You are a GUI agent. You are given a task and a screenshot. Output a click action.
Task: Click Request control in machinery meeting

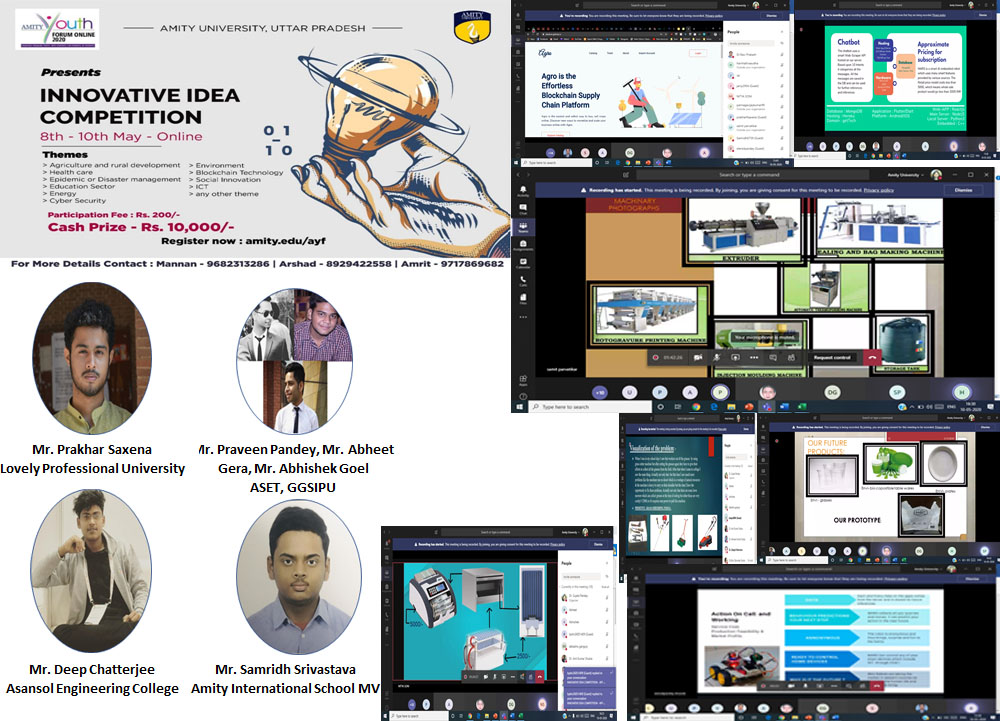[x=832, y=358]
